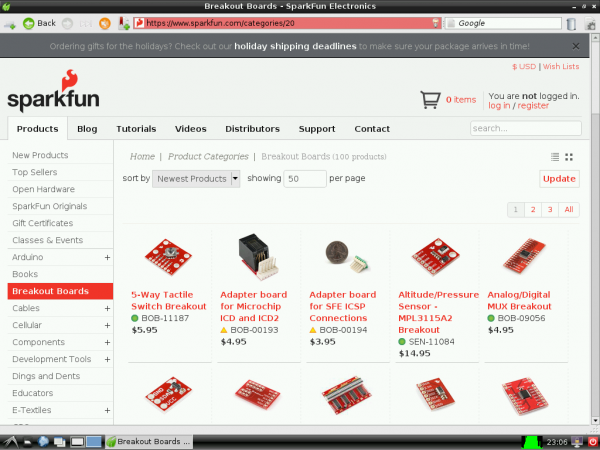Open a new tab using the toolbar icon

coord(9,24)
